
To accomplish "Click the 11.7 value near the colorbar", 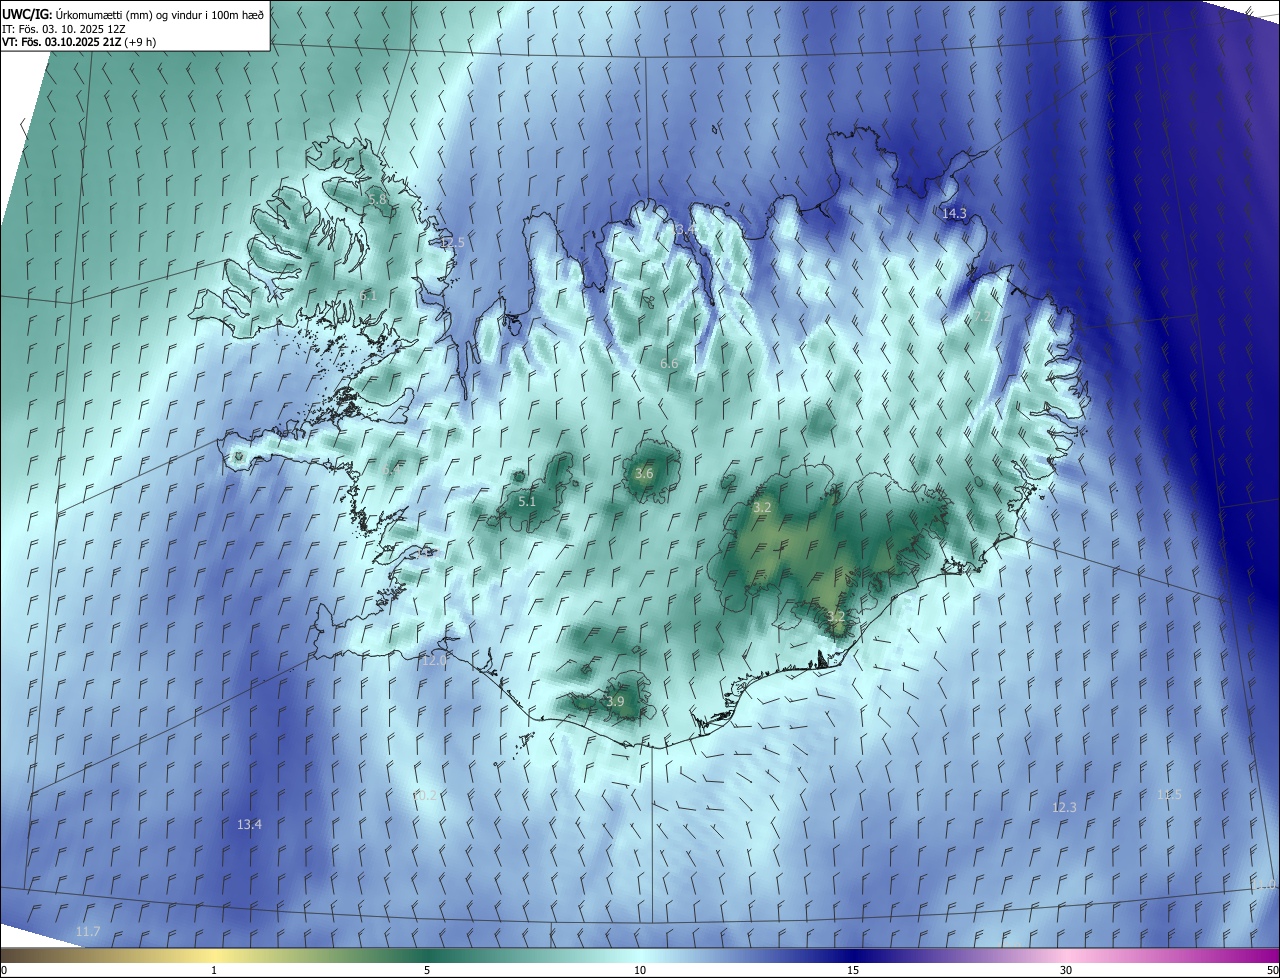I will coord(88,931).
